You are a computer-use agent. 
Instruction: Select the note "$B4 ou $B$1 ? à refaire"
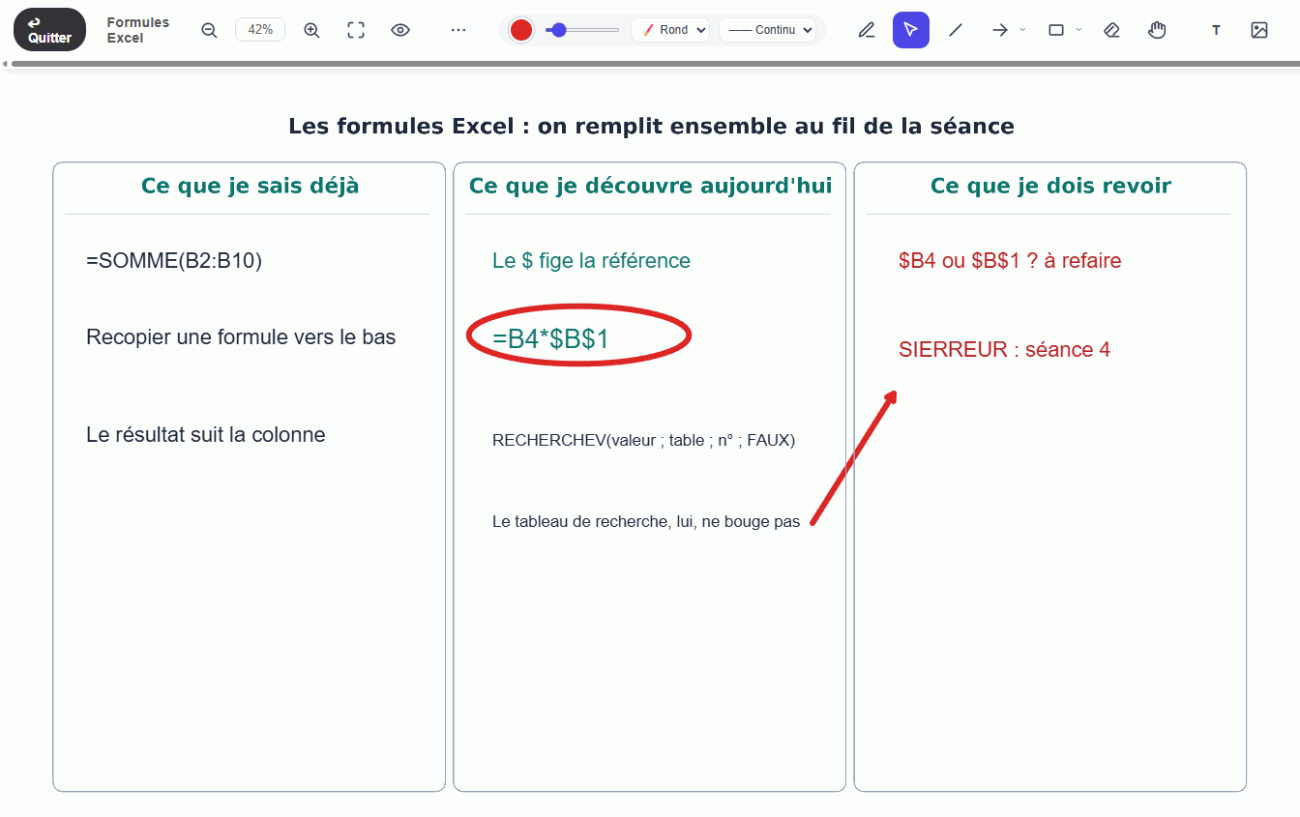(1010, 261)
